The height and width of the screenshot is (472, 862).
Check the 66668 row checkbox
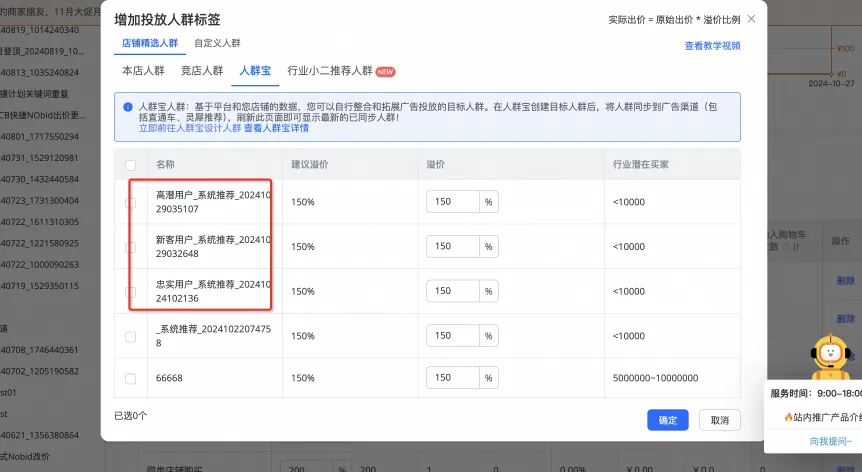tap(131, 379)
